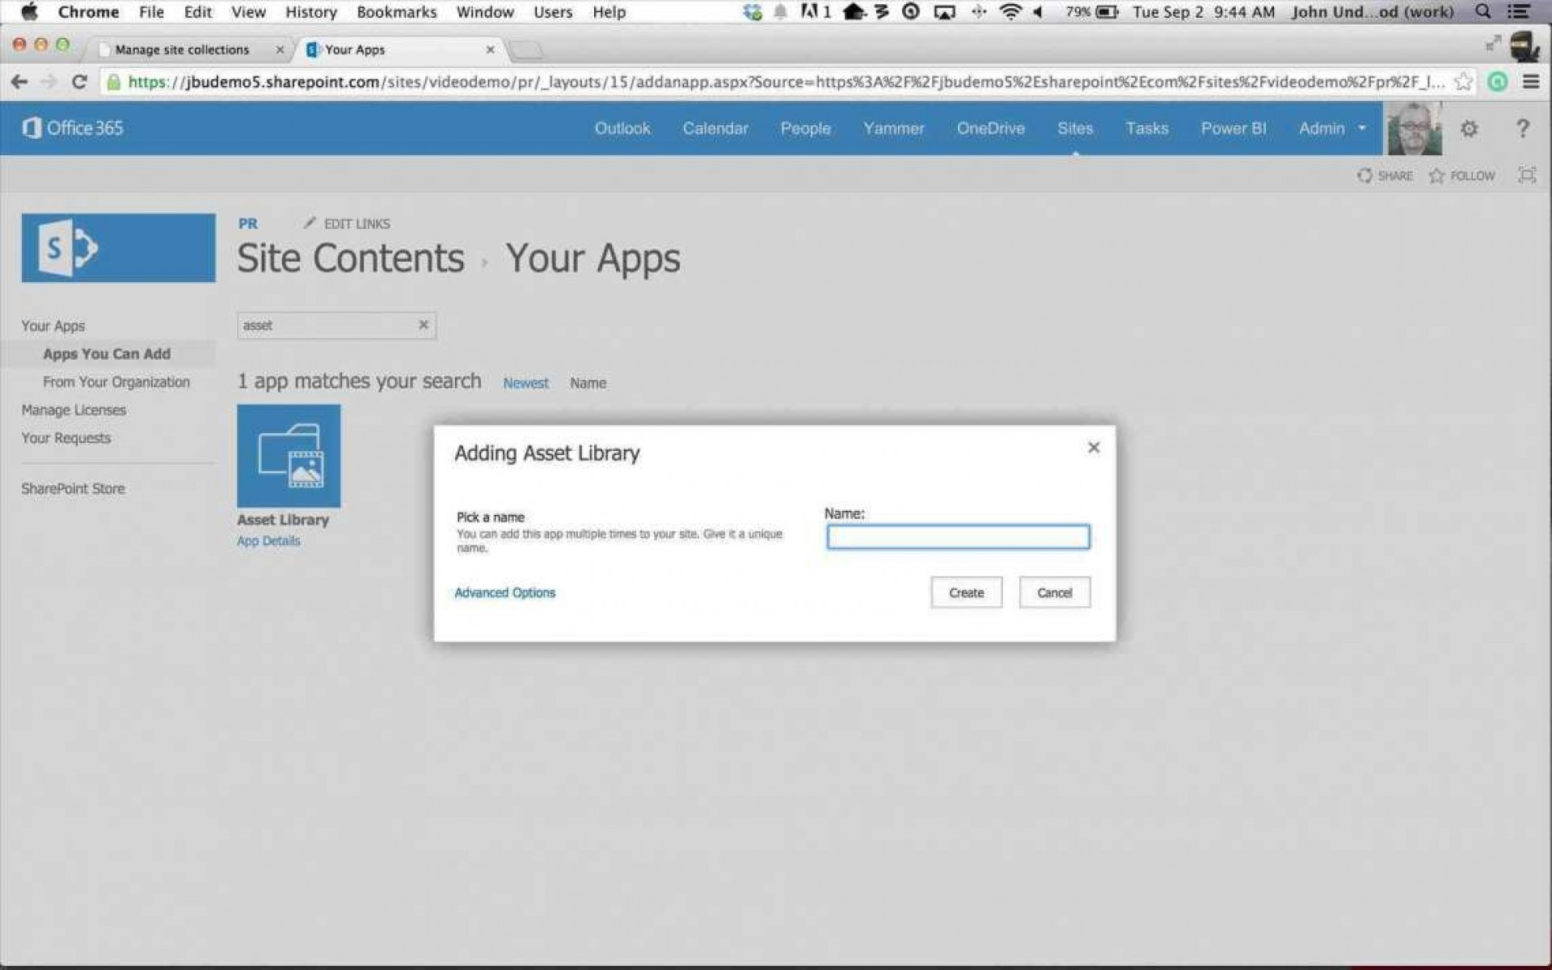This screenshot has height=970, width=1552.
Task: Open the Chrome History menu
Action: coord(311,12)
